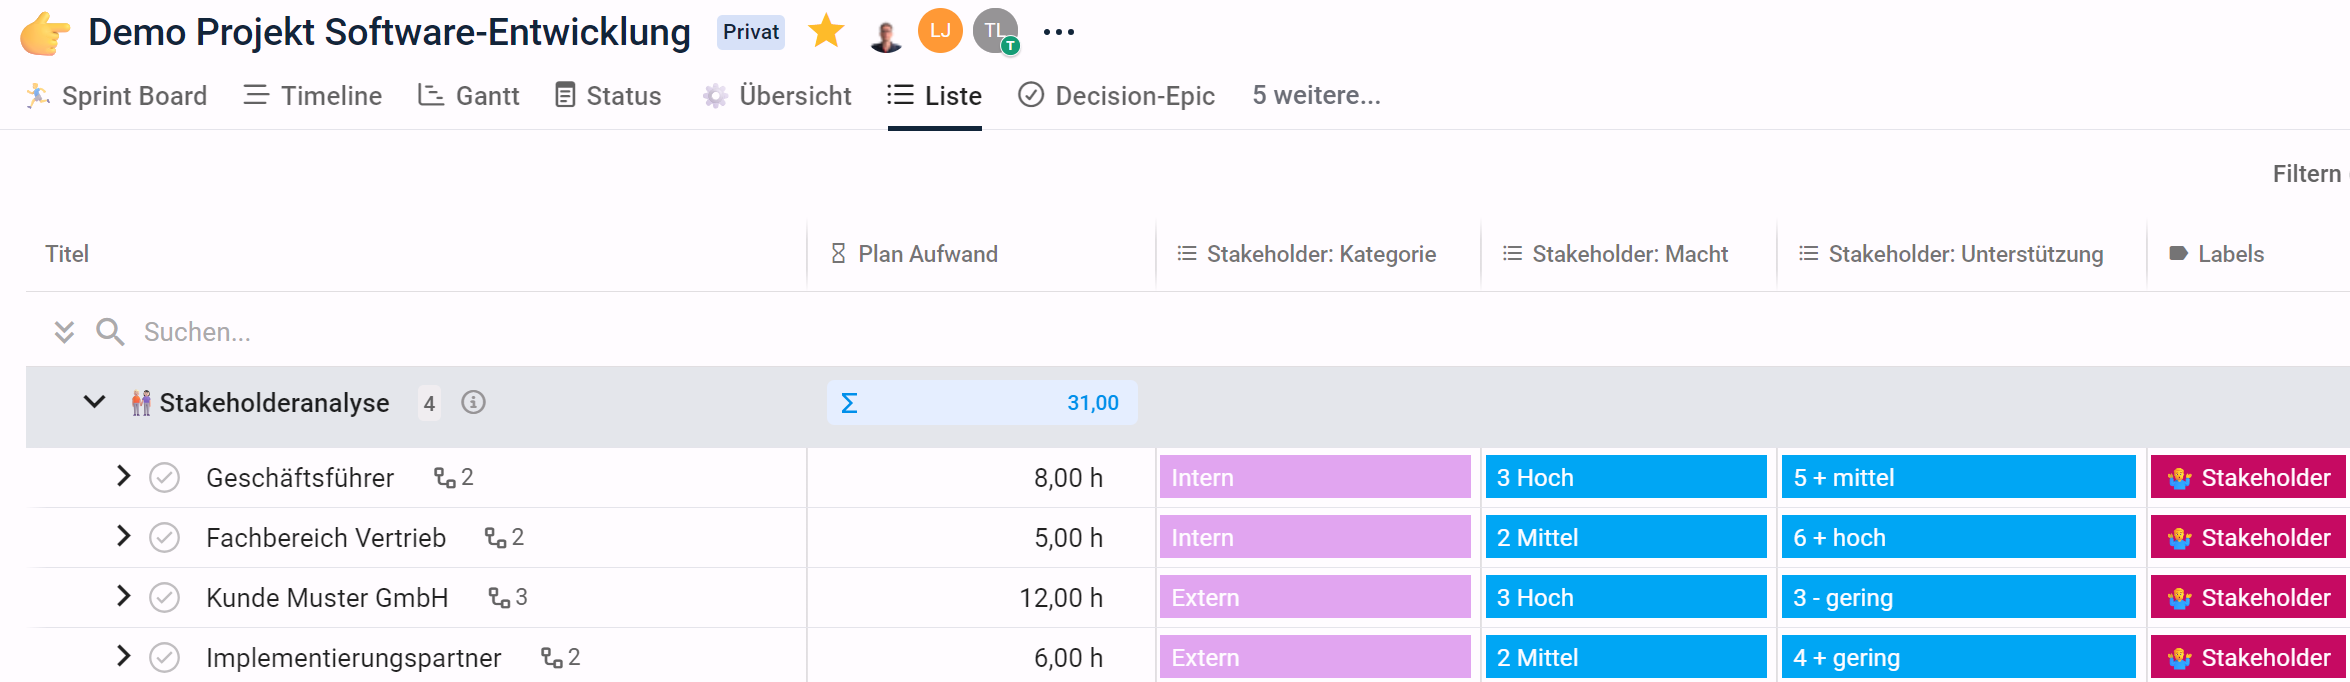Click the Privat visibility badge
Viewport: 2350px width, 682px height.
click(x=751, y=32)
